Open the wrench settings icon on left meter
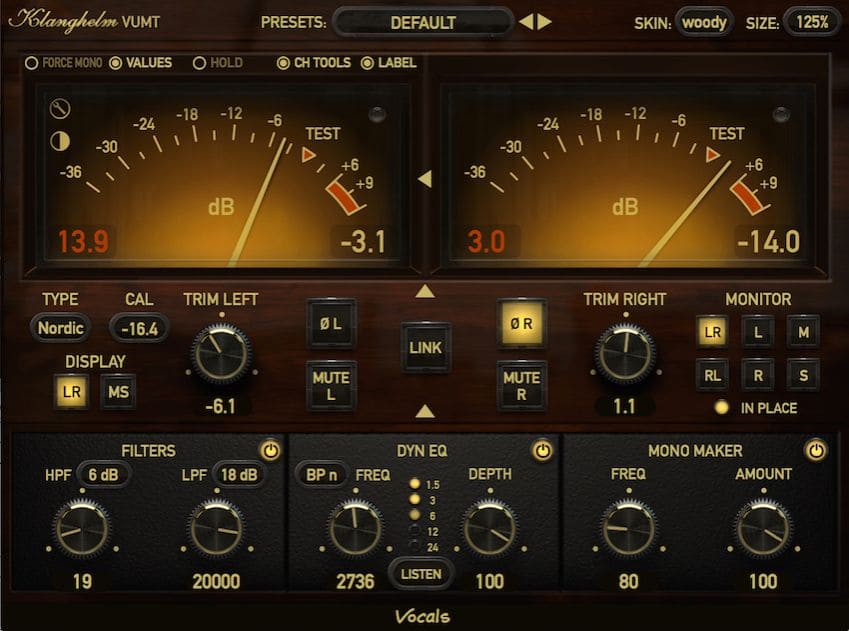849x631 pixels. click(x=60, y=109)
